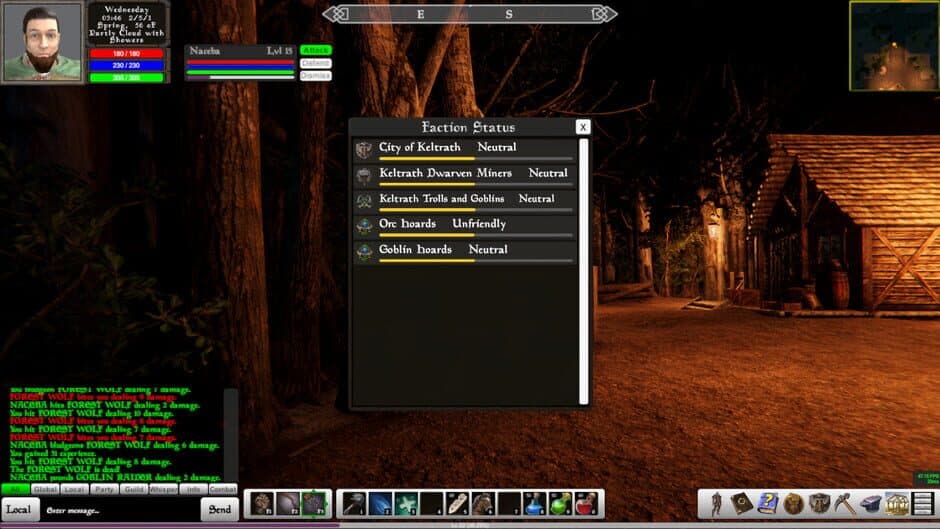Select the Orc Hoards Unfriendly status text
The image size is (940, 529).
point(479,224)
